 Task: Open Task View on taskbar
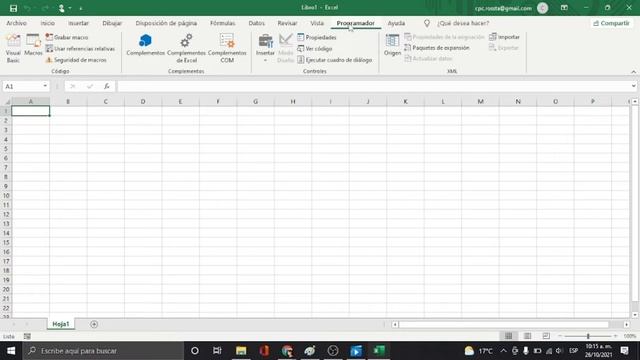(x=217, y=351)
